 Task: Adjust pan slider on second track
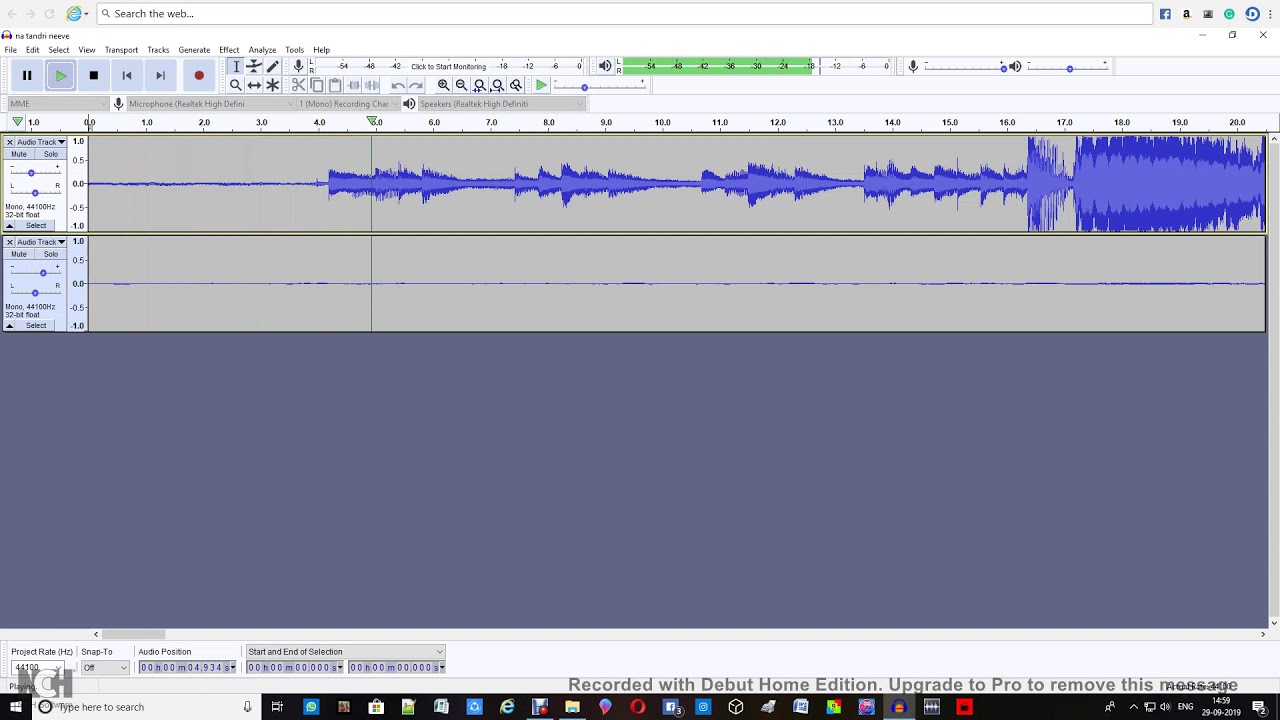coord(35,292)
